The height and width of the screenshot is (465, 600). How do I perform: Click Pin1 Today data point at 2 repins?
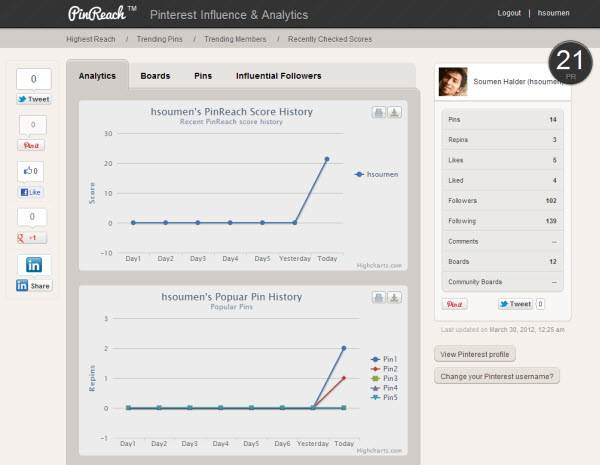(344, 348)
